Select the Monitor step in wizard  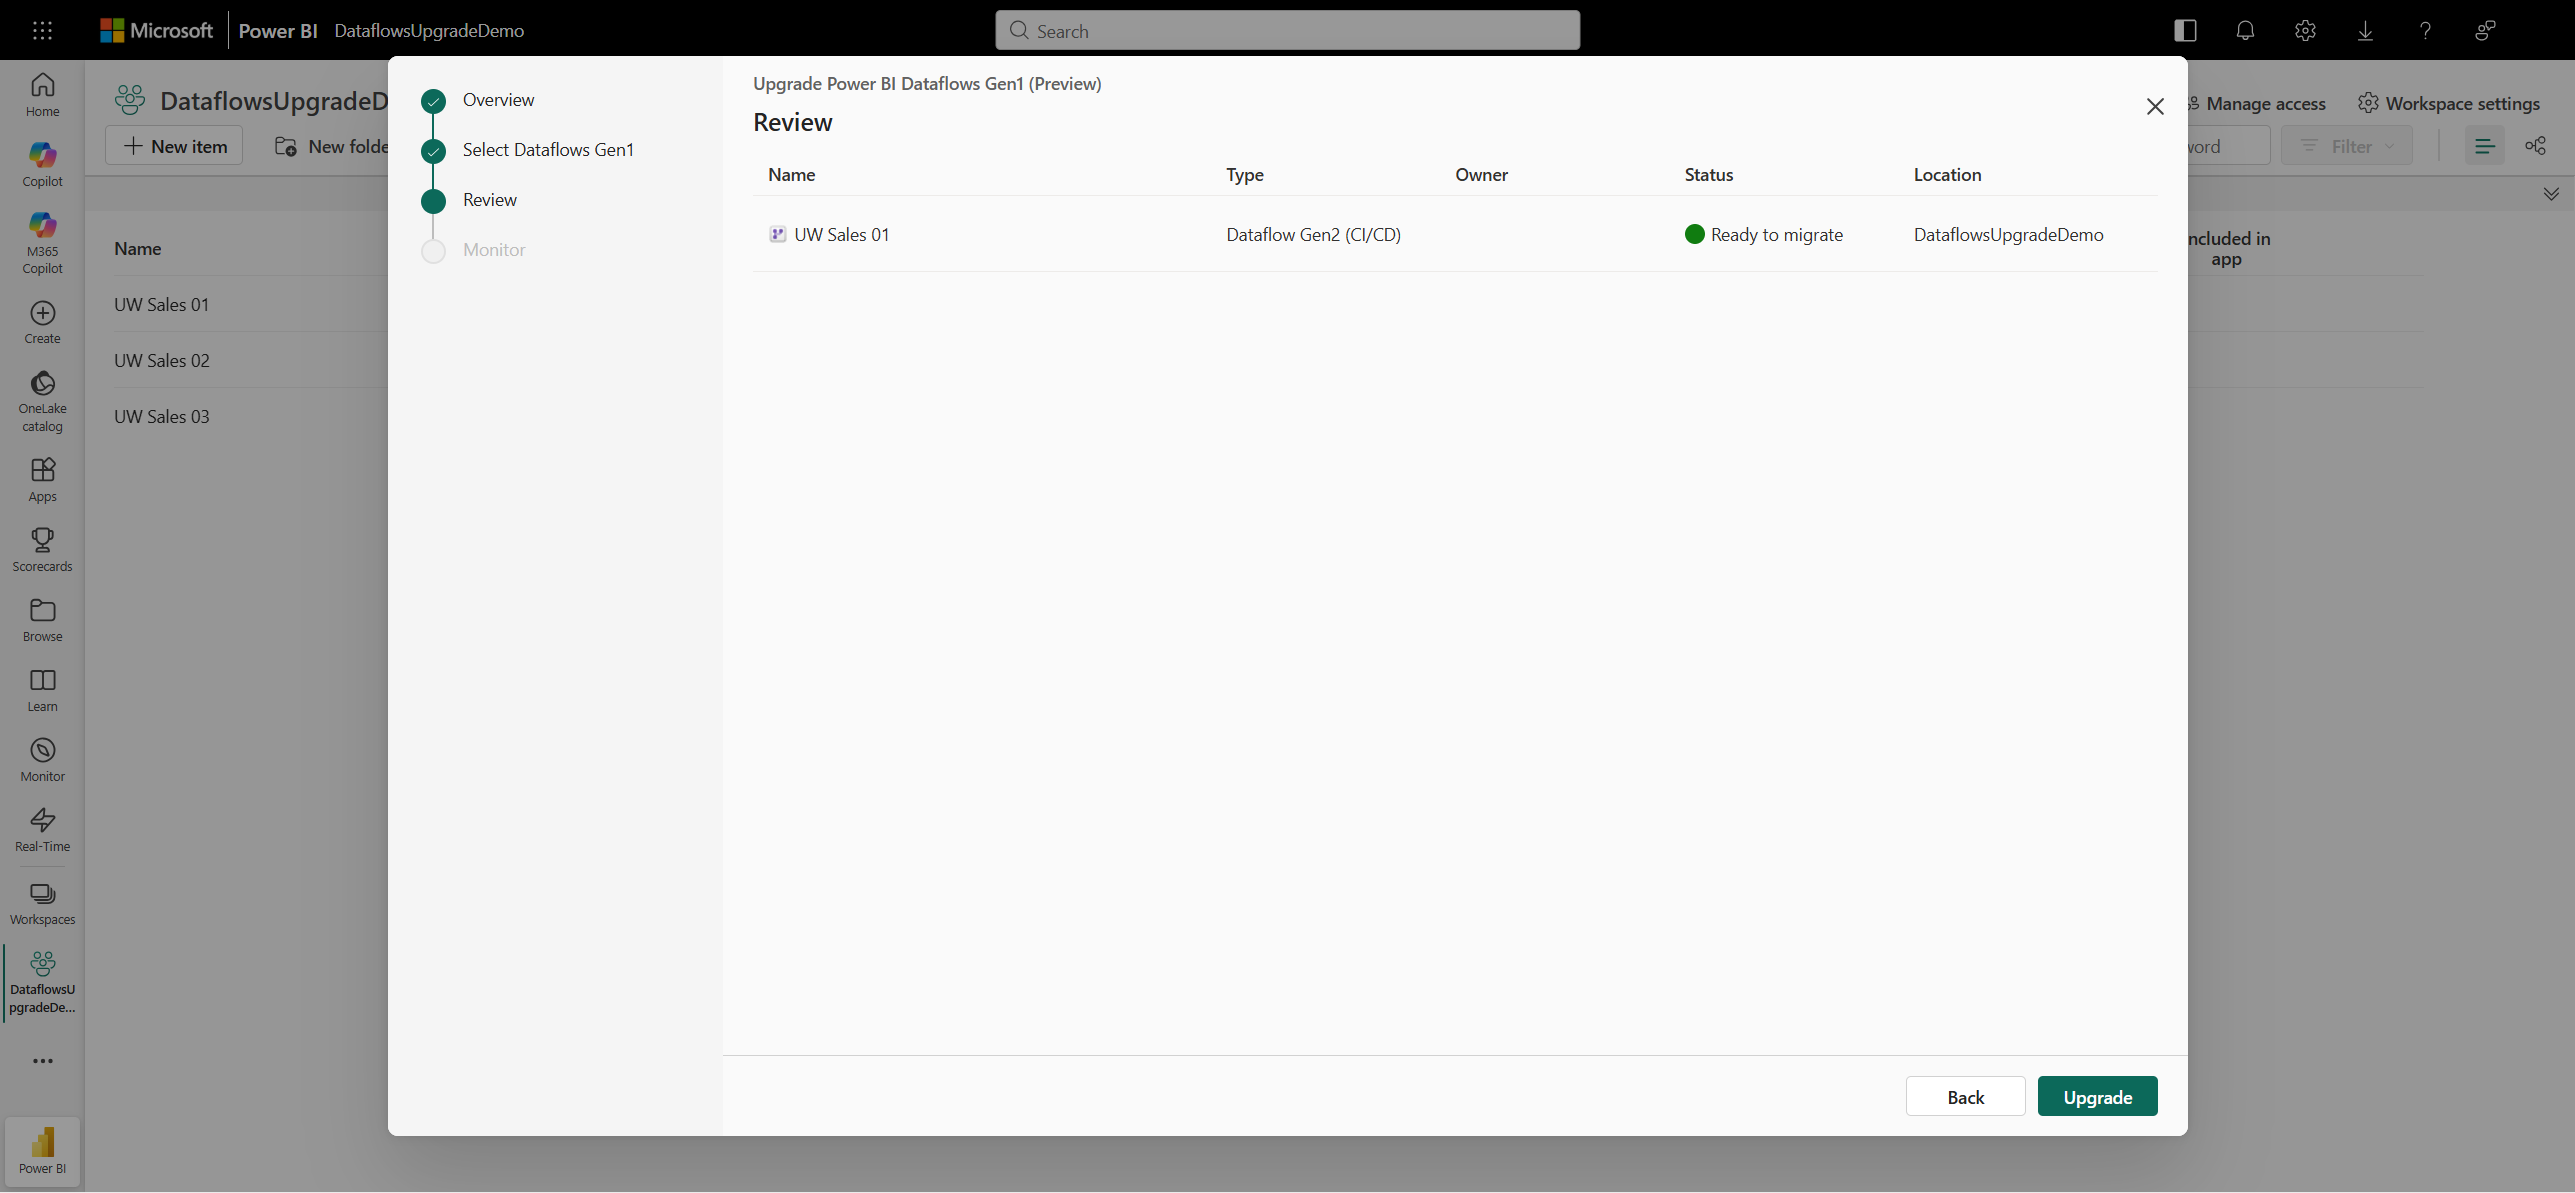pyautogui.click(x=494, y=249)
